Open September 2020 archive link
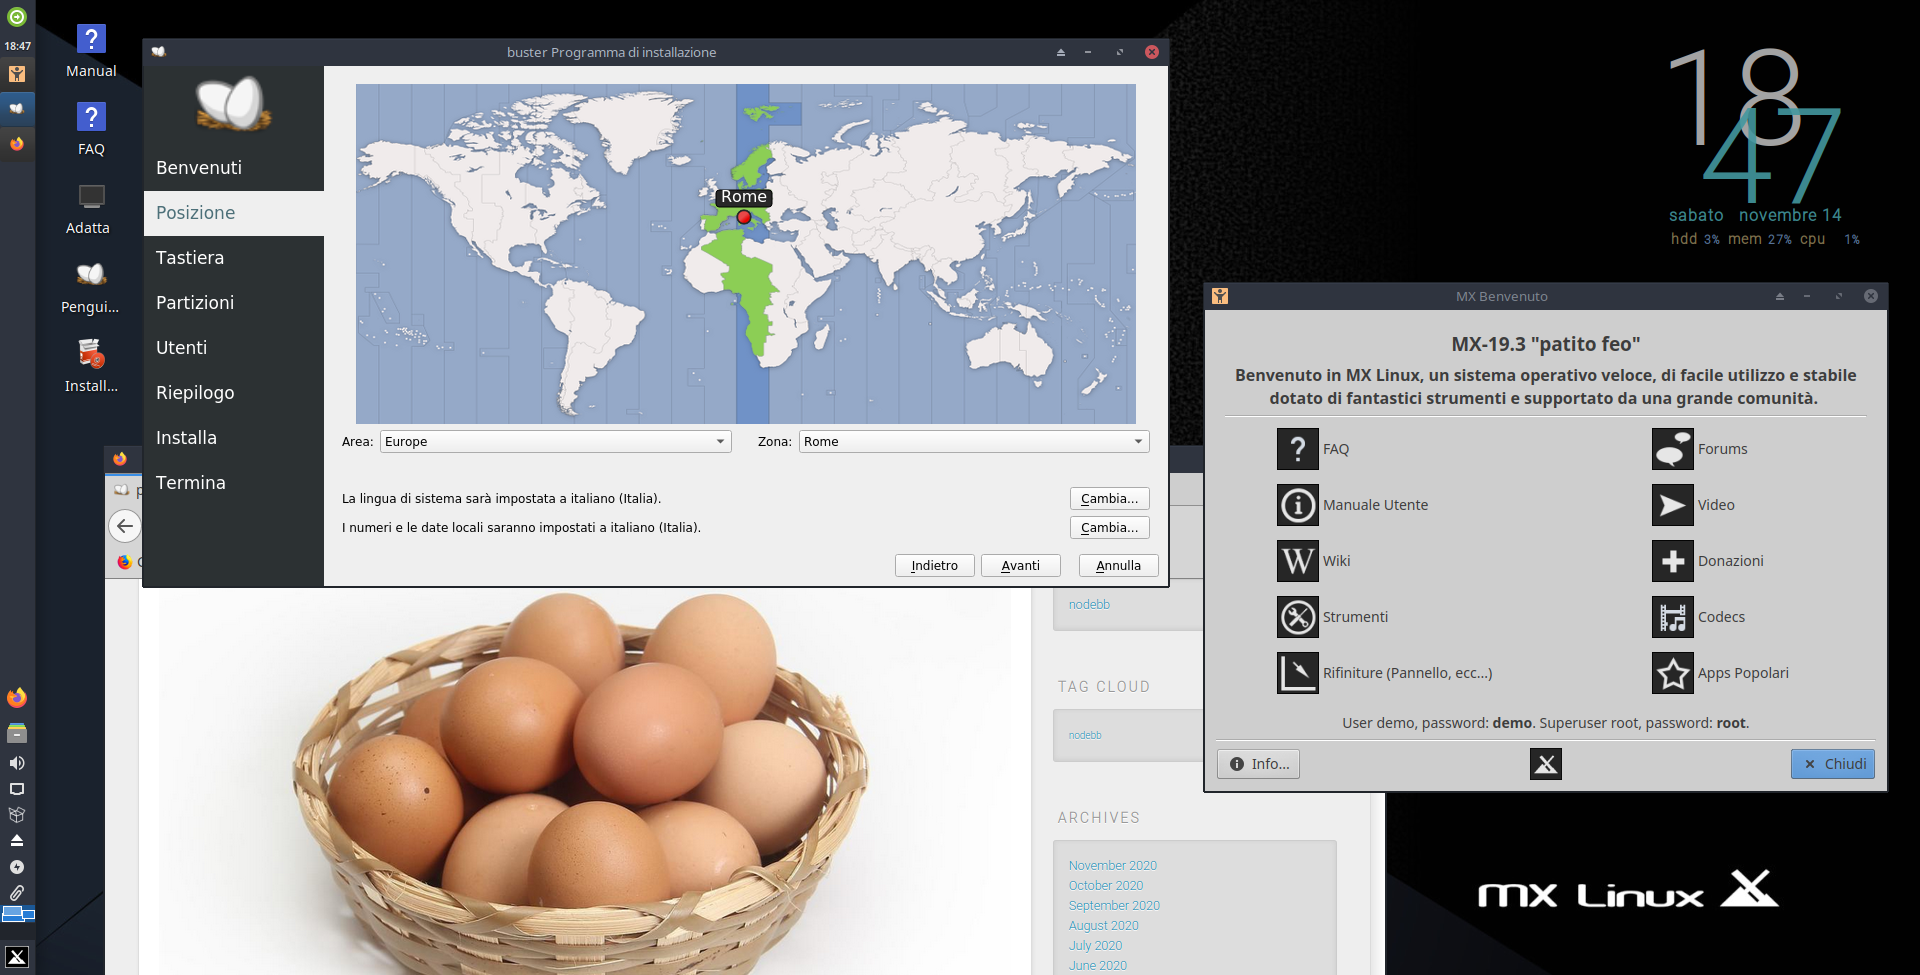 click(1114, 905)
